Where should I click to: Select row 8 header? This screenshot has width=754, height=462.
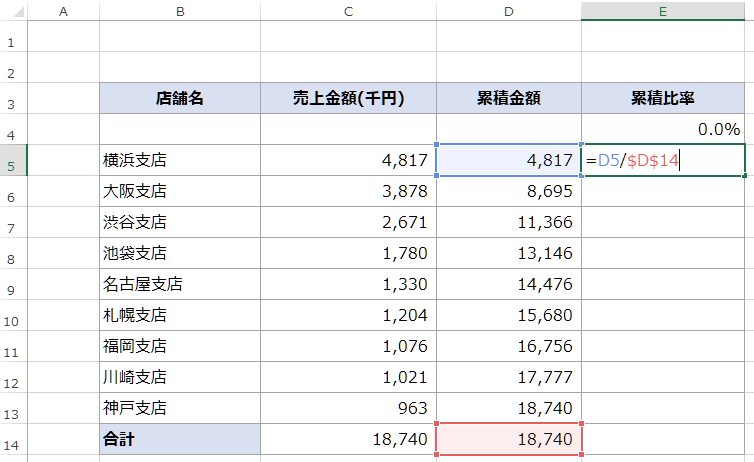(13, 253)
